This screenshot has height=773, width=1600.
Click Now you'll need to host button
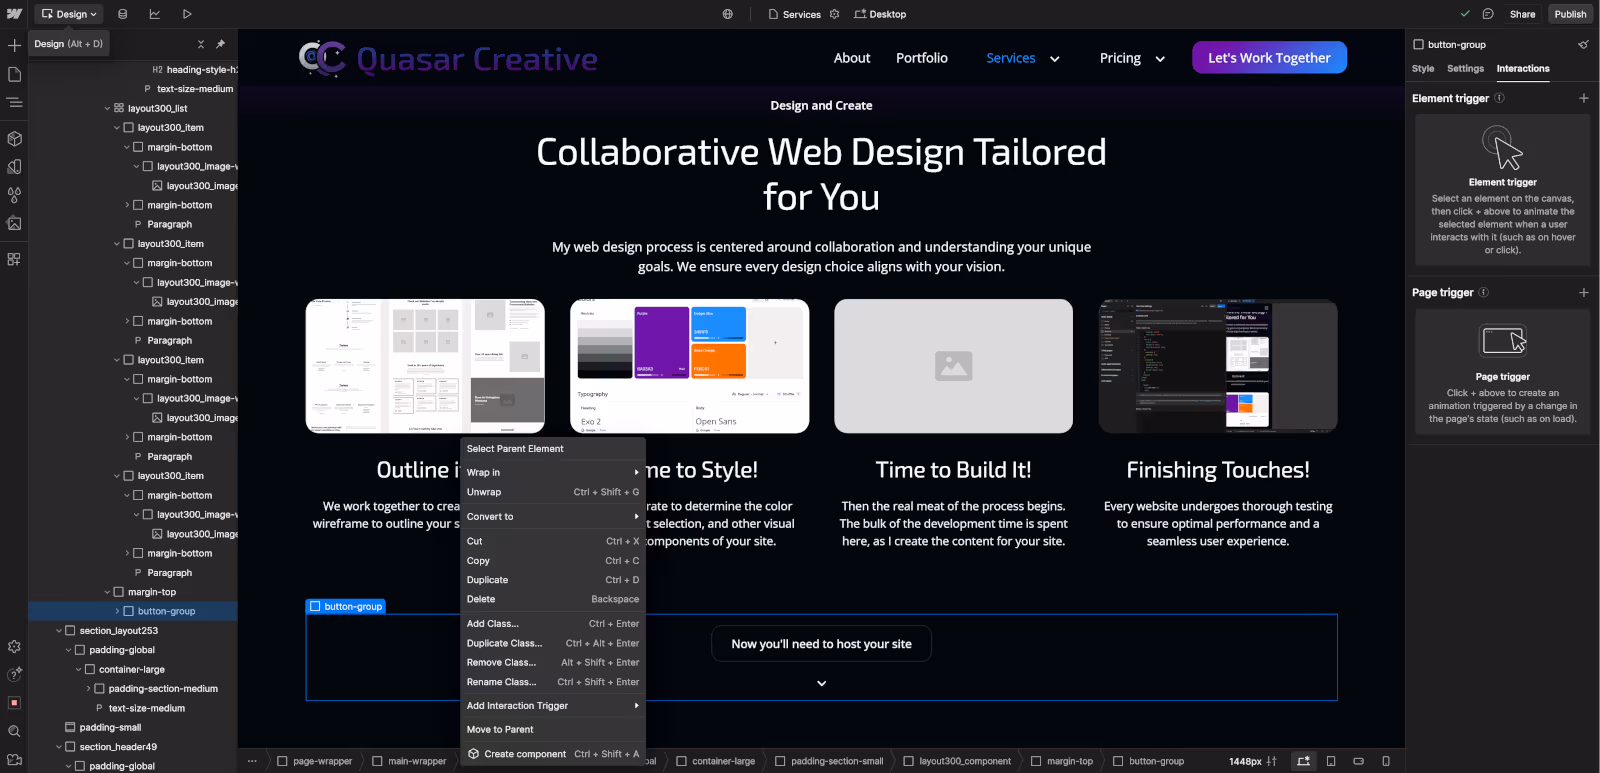coord(821,644)
